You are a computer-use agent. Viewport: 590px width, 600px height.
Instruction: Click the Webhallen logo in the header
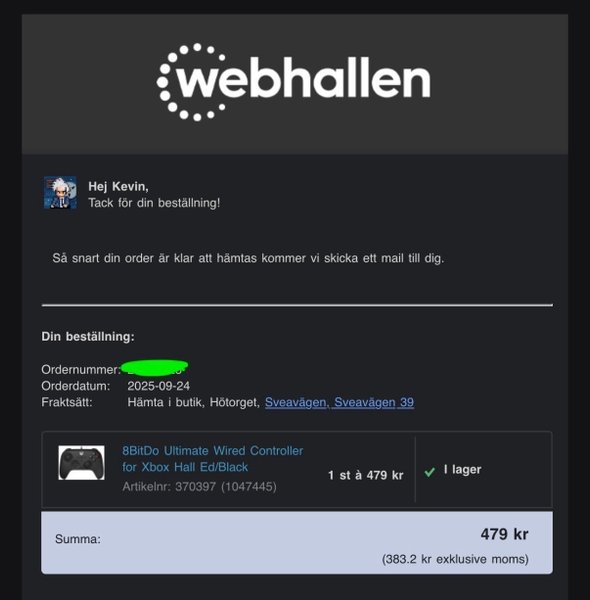pyautogui.click(x=293, y=82)
